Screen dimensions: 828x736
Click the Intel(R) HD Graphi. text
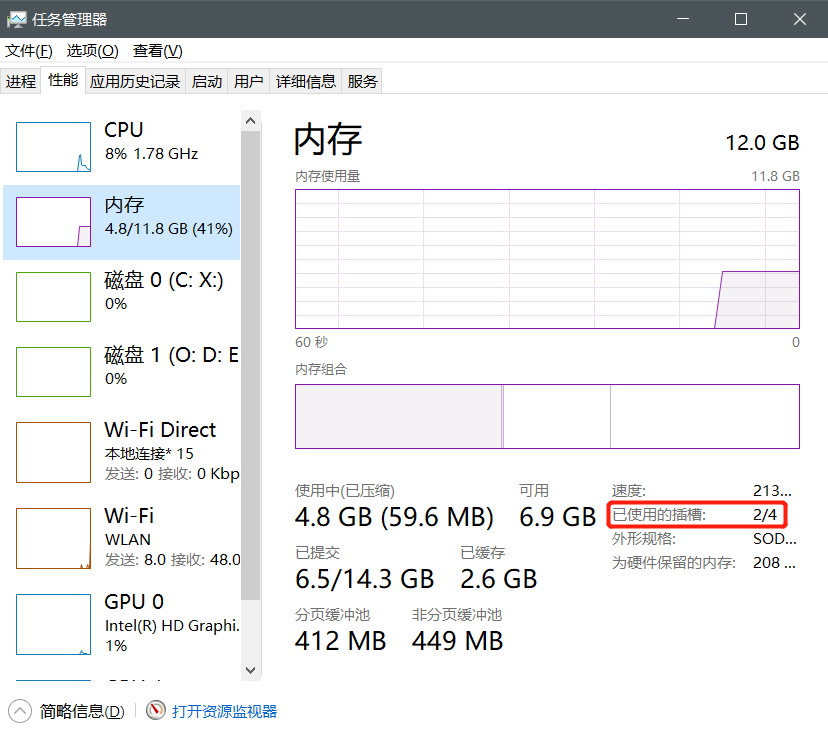pos(172,626)
